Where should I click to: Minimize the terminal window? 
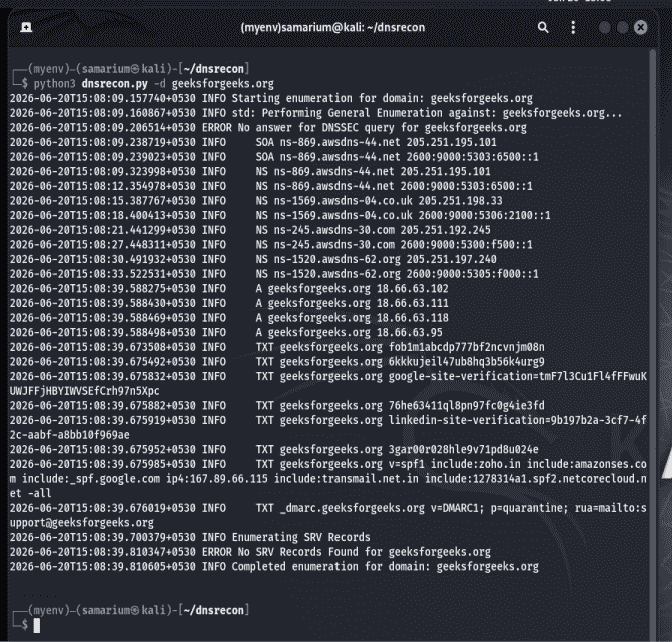pyautogui.click(x=605, y=27)
